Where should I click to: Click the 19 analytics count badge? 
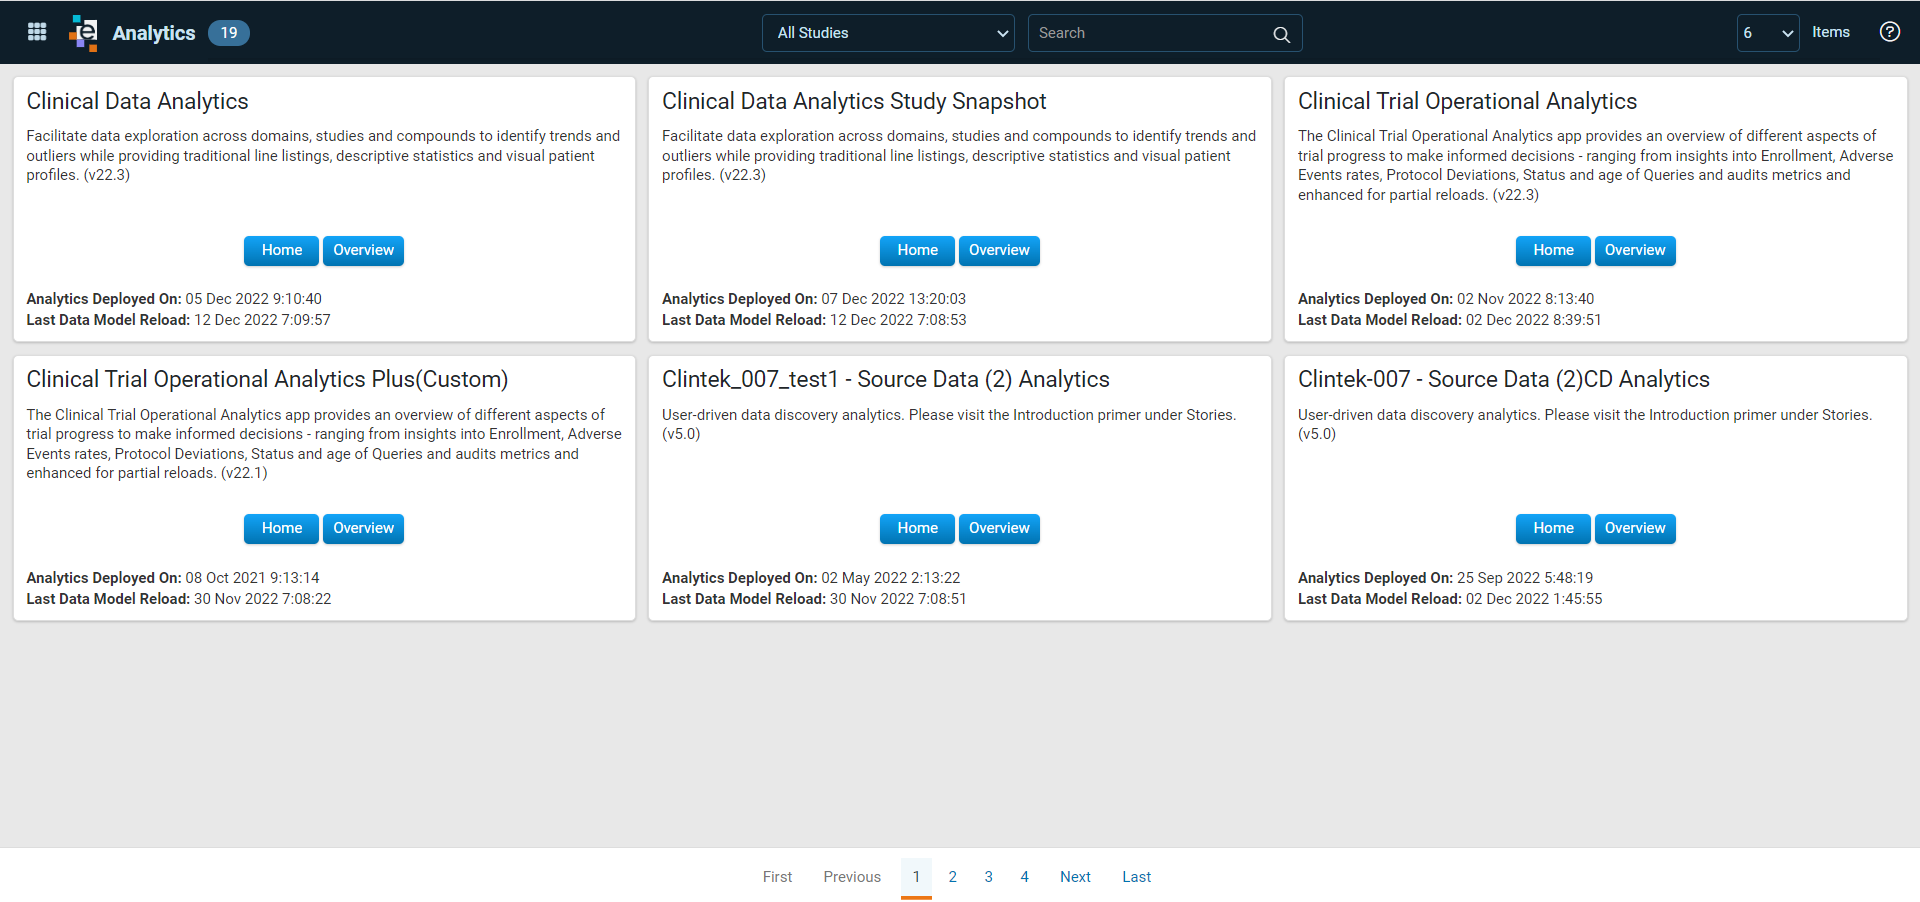click(229, 33)
